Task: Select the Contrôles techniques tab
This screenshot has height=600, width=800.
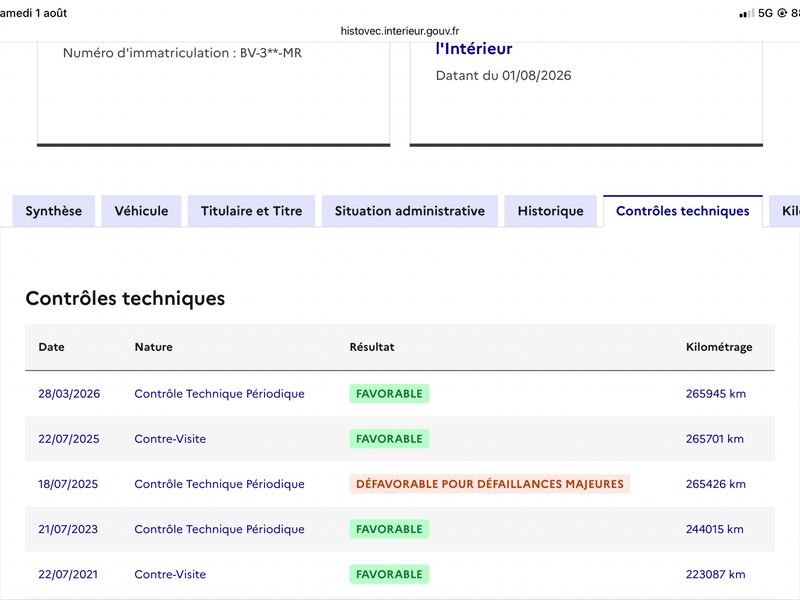Action: [x=683, y=211]
